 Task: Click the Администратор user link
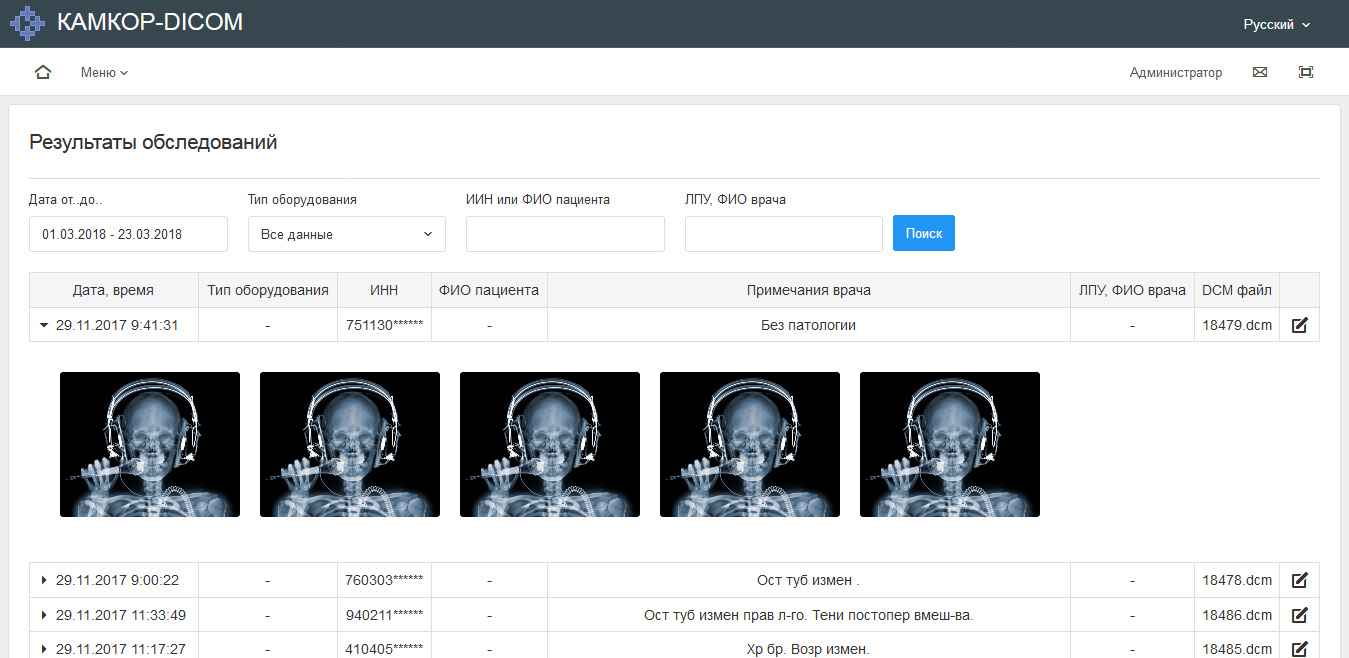1175,72
